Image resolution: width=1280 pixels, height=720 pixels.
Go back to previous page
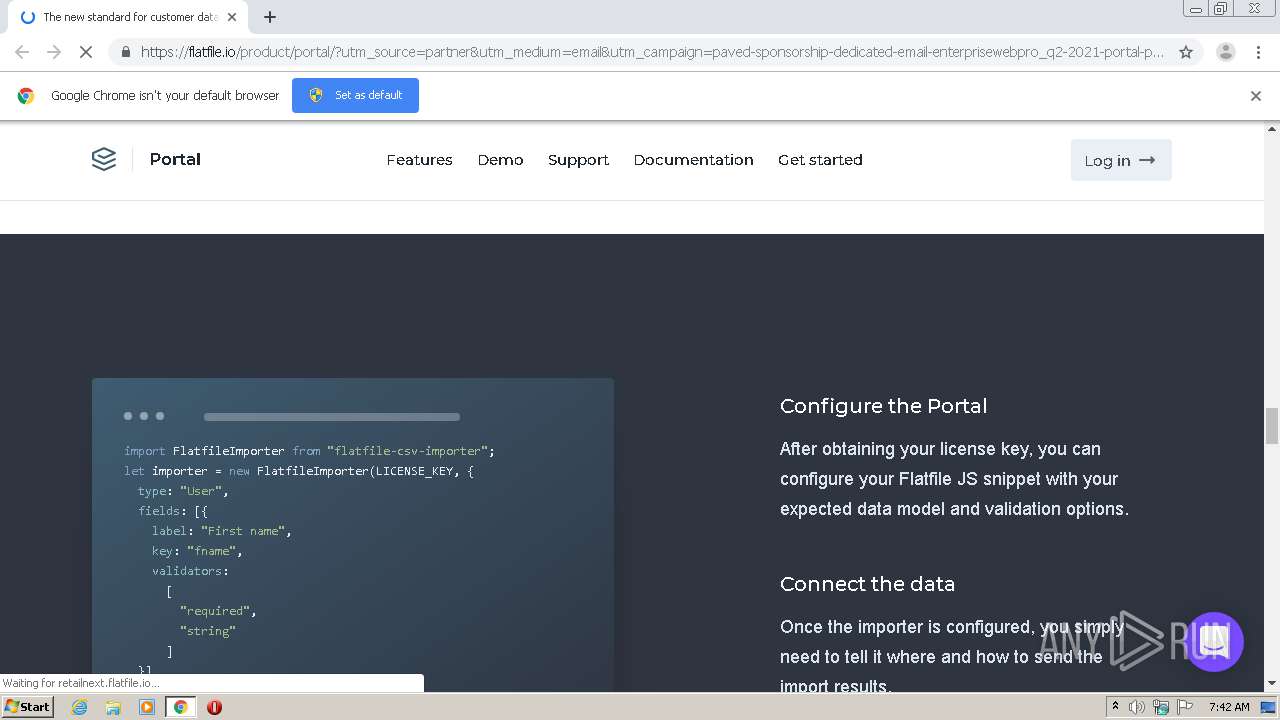[22, 52]
